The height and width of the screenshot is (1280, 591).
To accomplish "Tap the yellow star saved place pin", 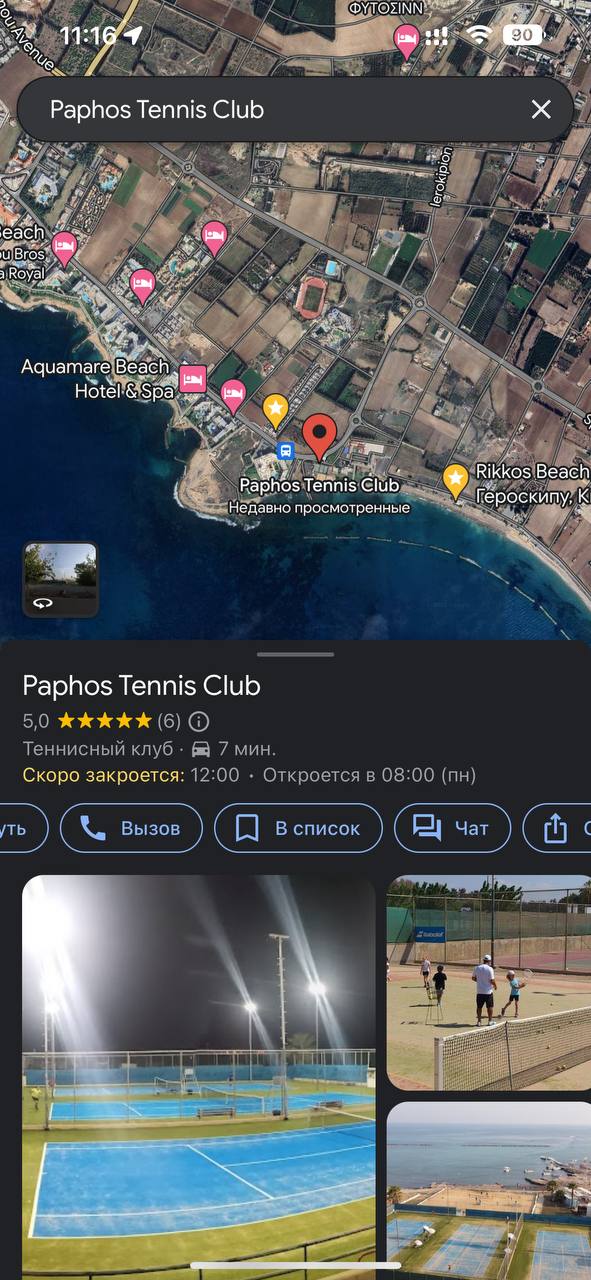I will pyautogui.click(x=275, y=410).
